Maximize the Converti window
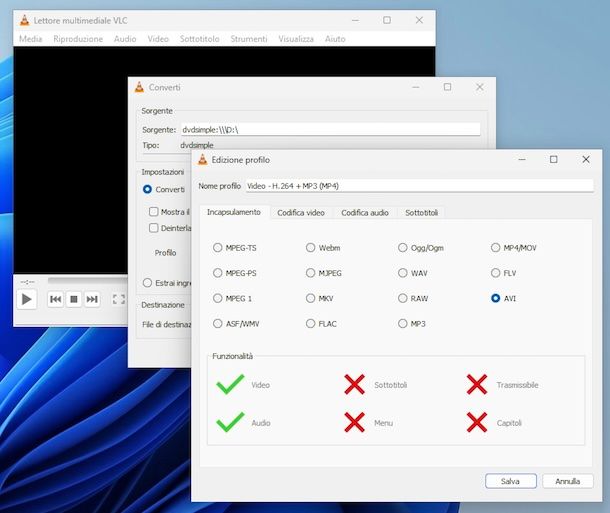Viewport: 610px width, 513px height. tap(447, 87)
